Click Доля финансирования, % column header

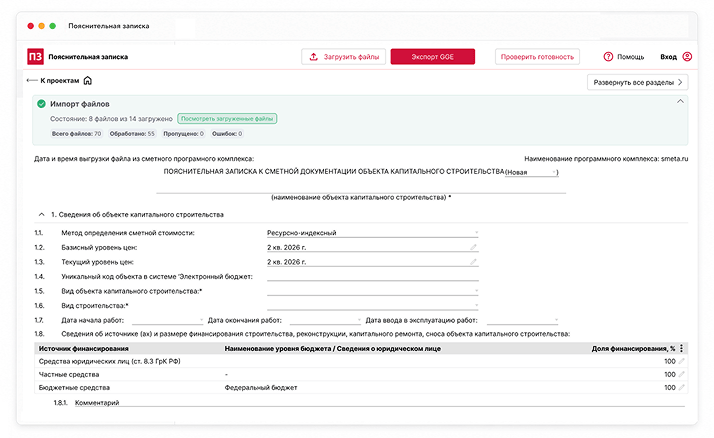click(633, 348)
